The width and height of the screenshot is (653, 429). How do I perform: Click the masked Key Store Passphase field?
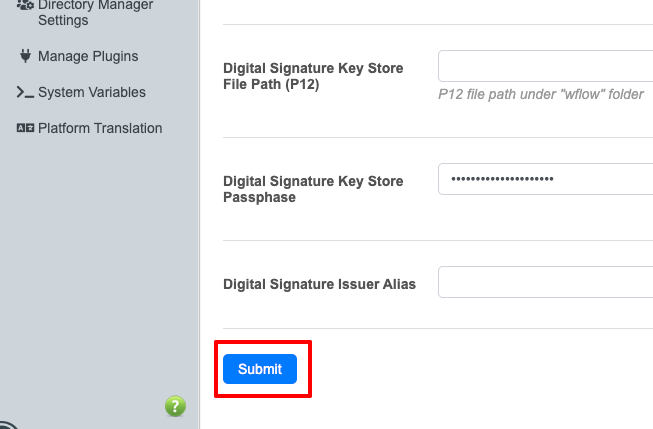pos(546,179)
